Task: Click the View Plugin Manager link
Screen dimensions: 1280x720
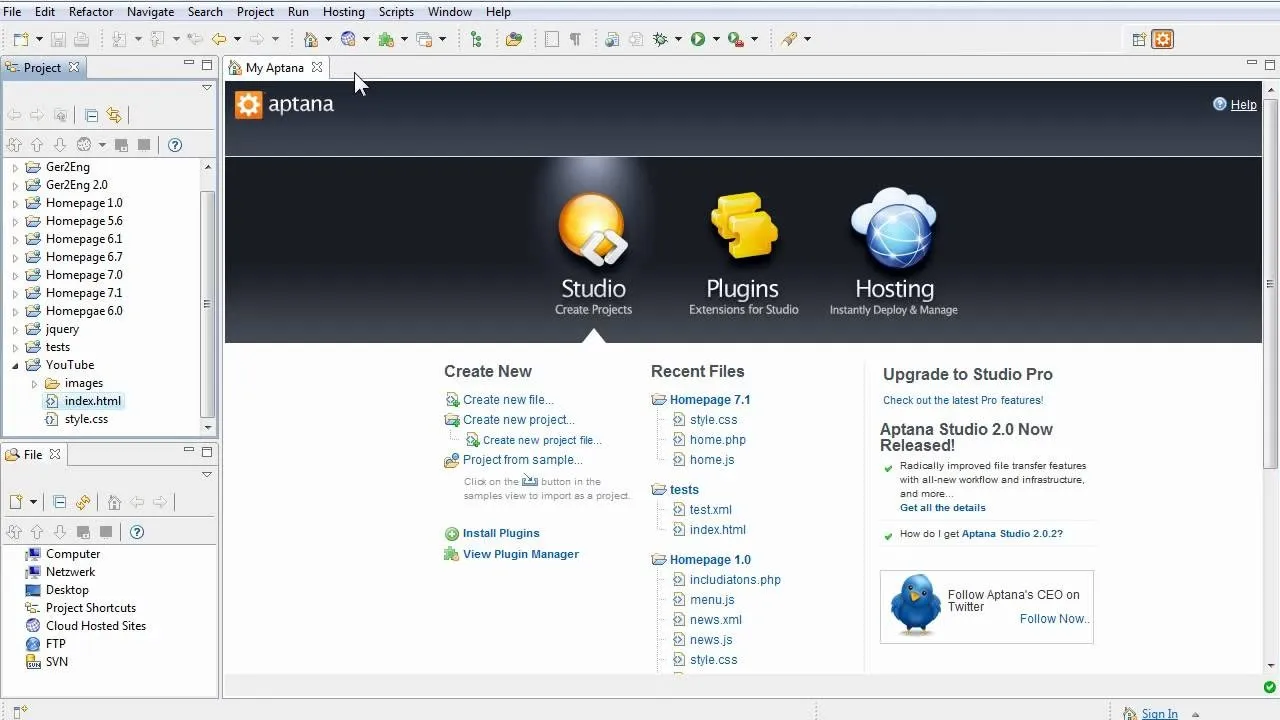Action: coord(521,554)
